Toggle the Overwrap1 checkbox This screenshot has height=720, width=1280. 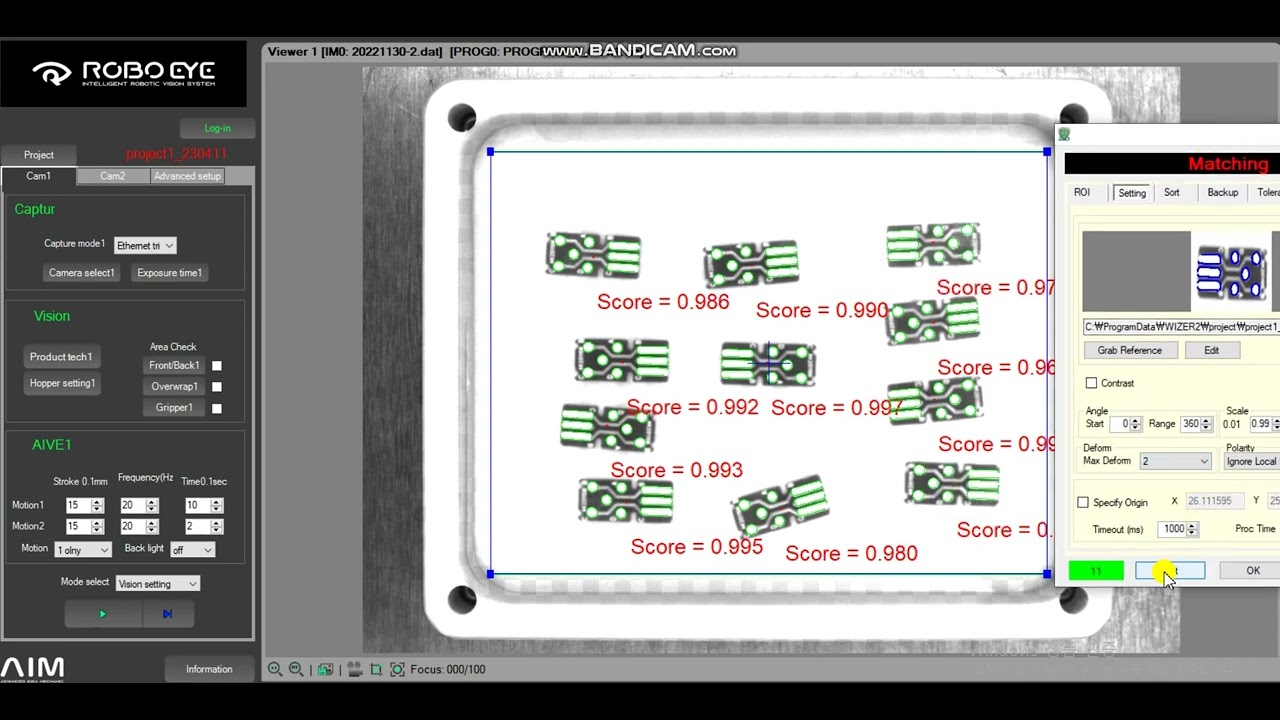[217, 387]
